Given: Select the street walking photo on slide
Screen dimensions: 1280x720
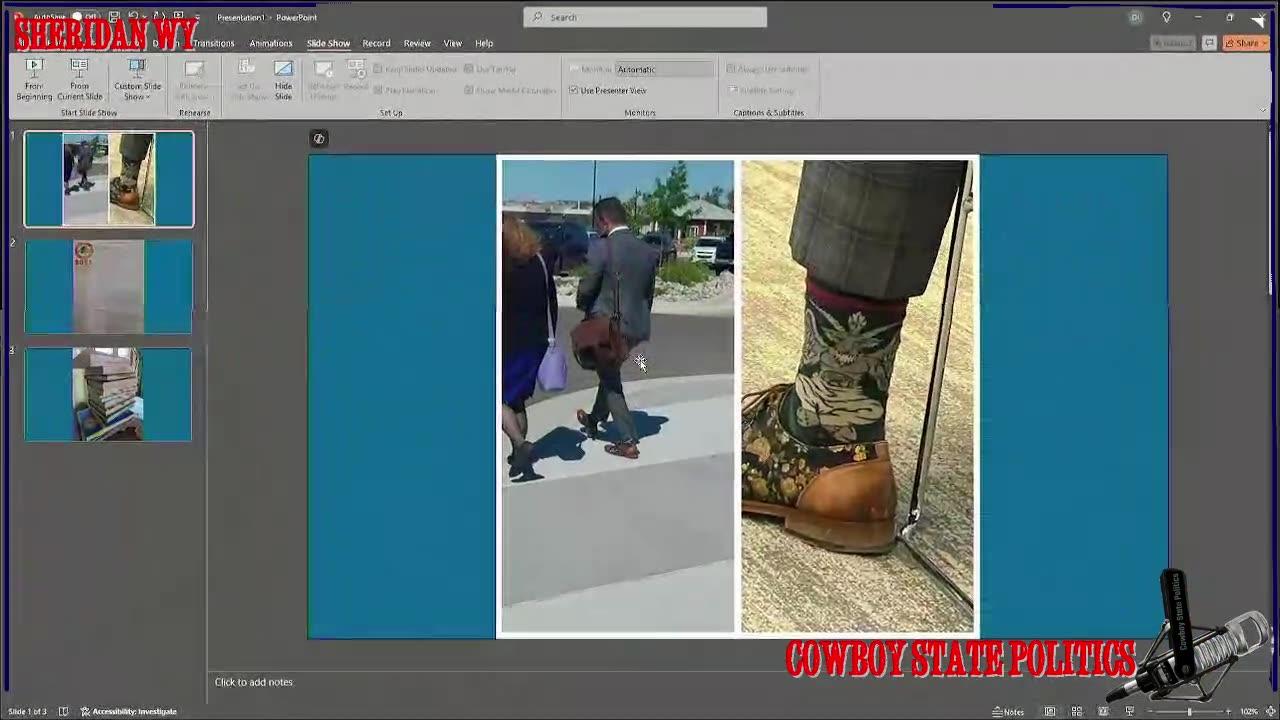Looking at the screenshot, I should (x=617, y=396).
